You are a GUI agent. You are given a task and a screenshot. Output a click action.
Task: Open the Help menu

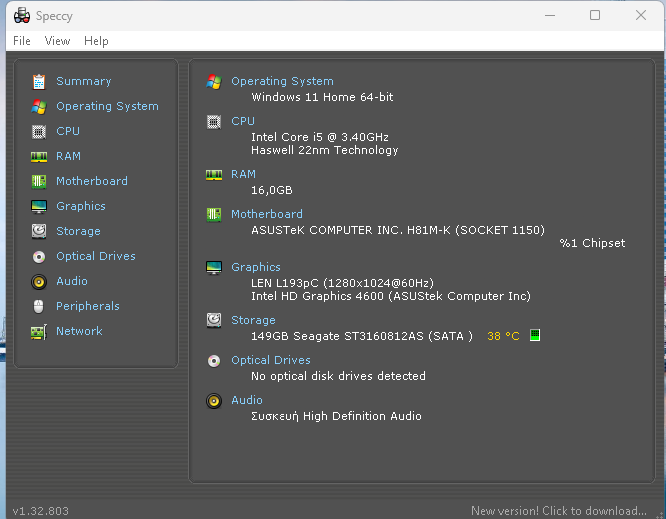(96, 41)
